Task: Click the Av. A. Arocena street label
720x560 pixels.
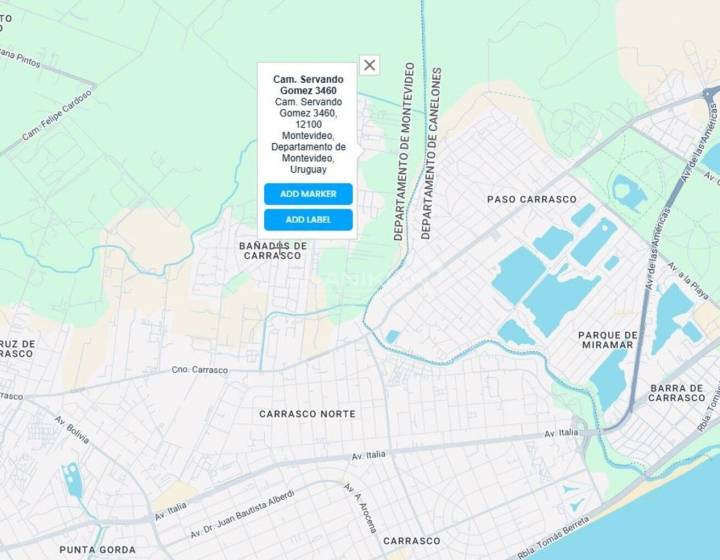Action: (x=361, y=508)
